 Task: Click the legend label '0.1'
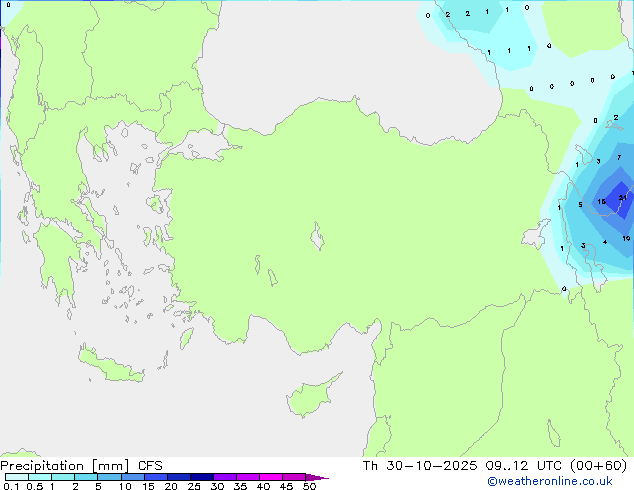(11, 486)
